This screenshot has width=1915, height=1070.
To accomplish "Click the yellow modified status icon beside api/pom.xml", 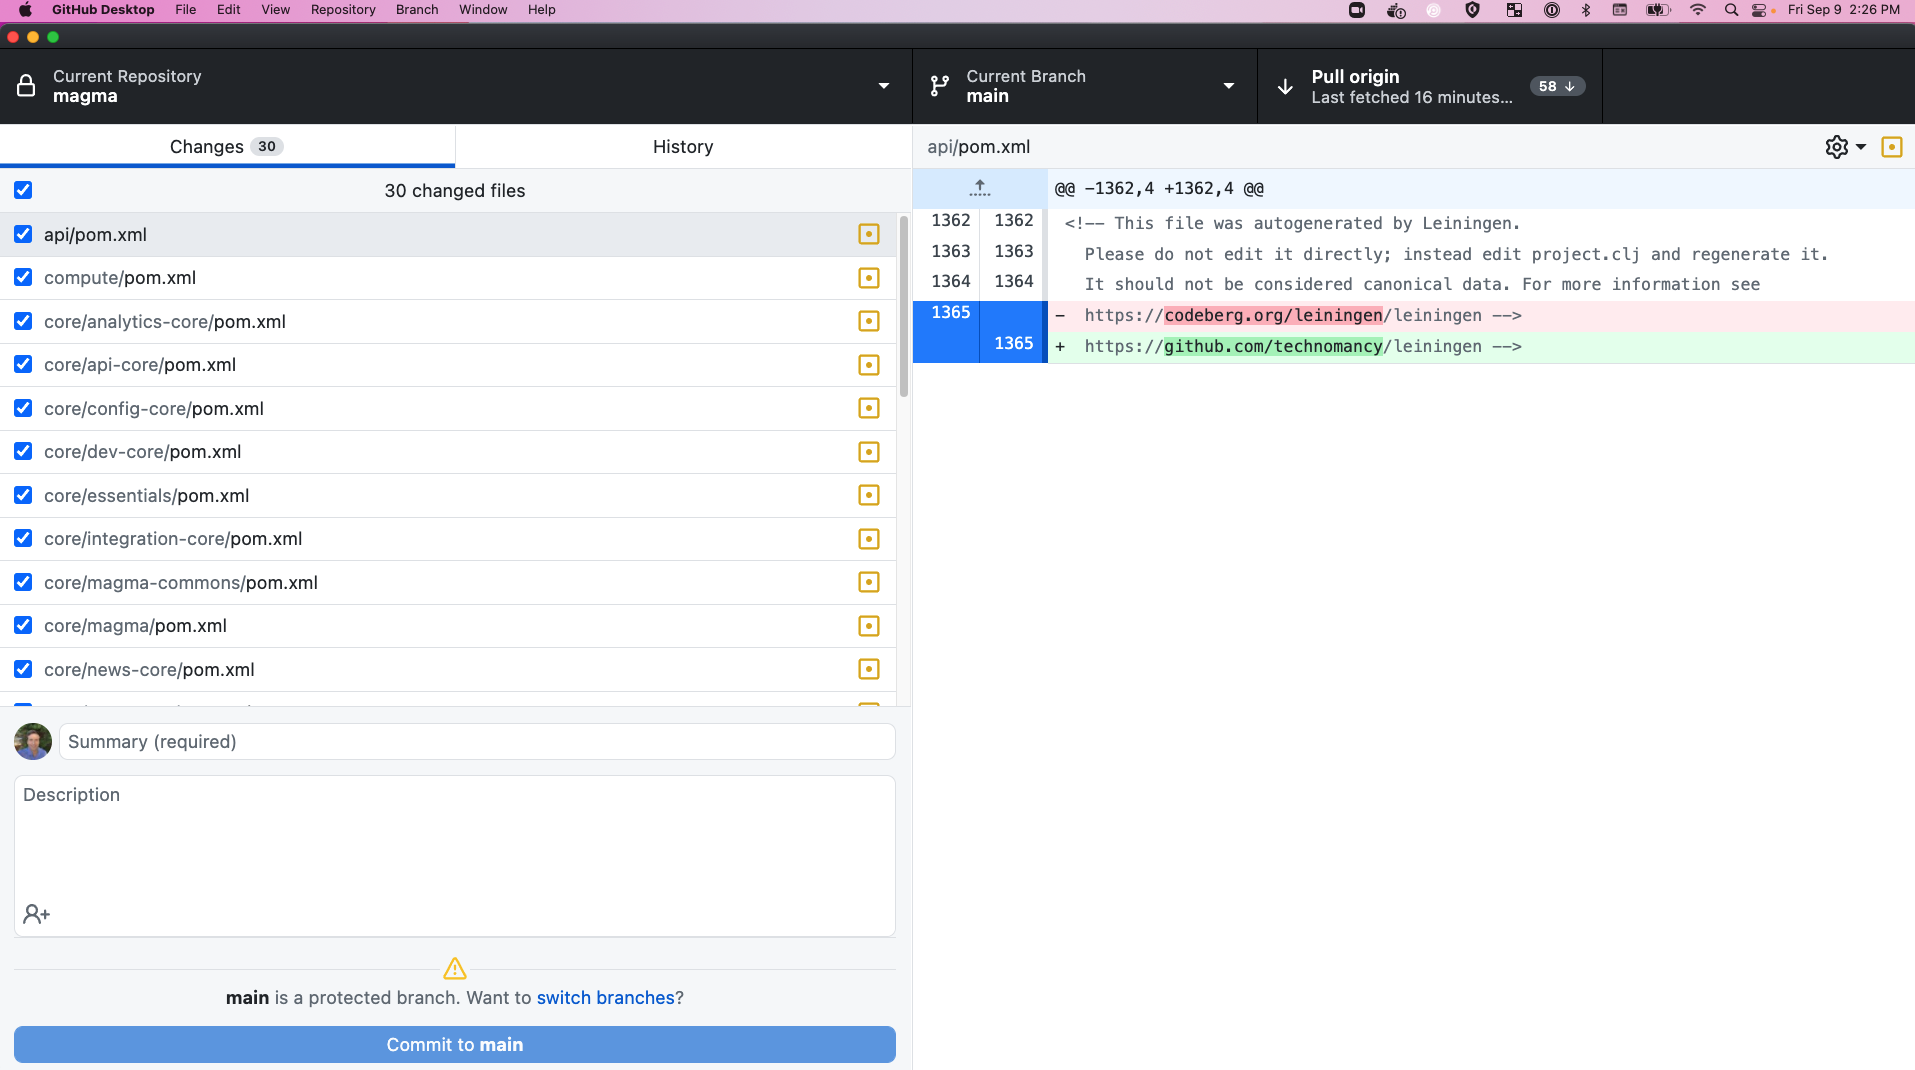I will (868, 234).
